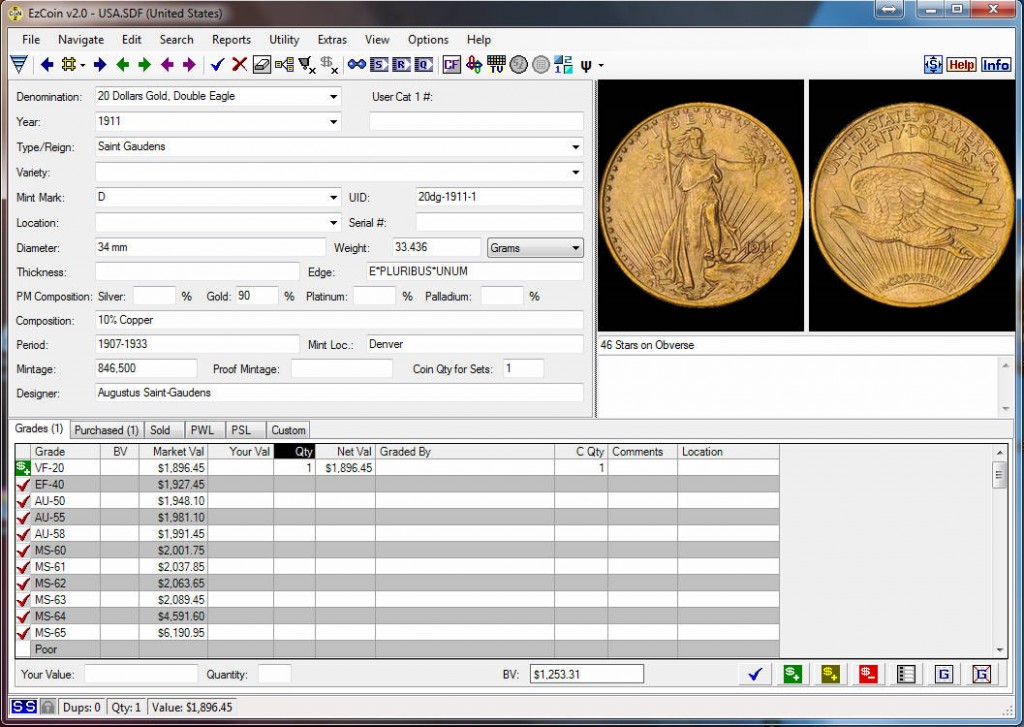This screenshot has width=1024, height=727.
Task: Open the Help icon in toolbar
Action: point(961,65)
